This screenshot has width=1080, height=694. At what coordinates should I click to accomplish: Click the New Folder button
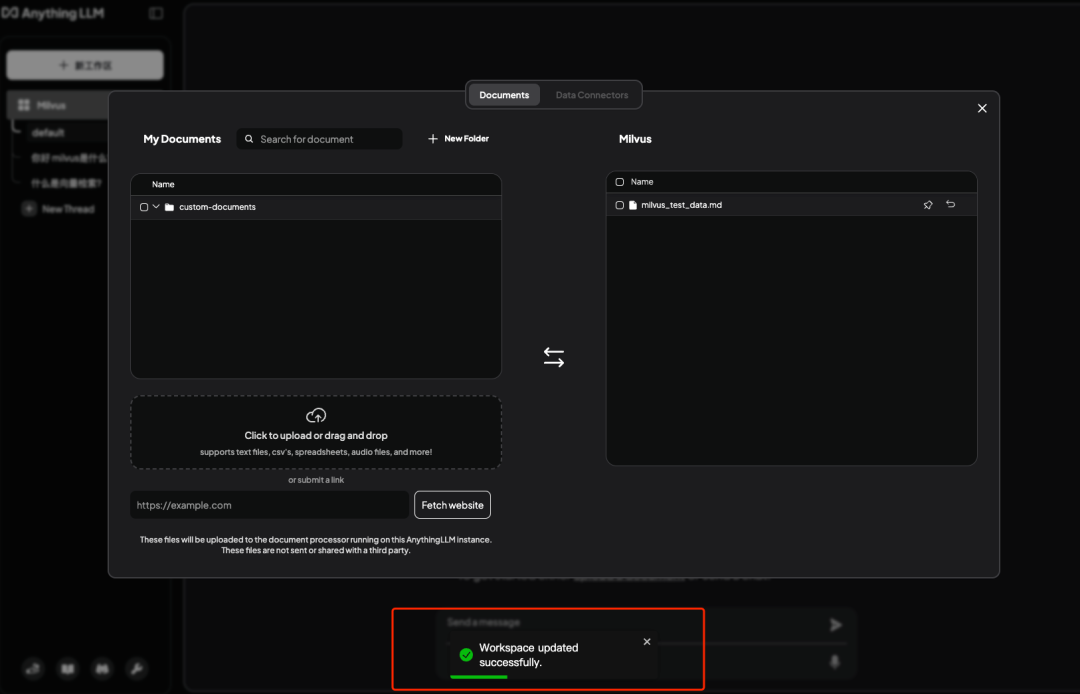click(x=458, y=138)
